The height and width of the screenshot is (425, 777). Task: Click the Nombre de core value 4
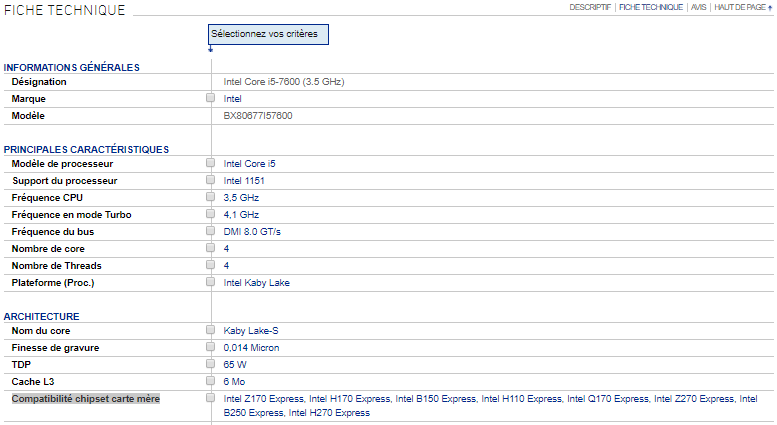(226, 249)
